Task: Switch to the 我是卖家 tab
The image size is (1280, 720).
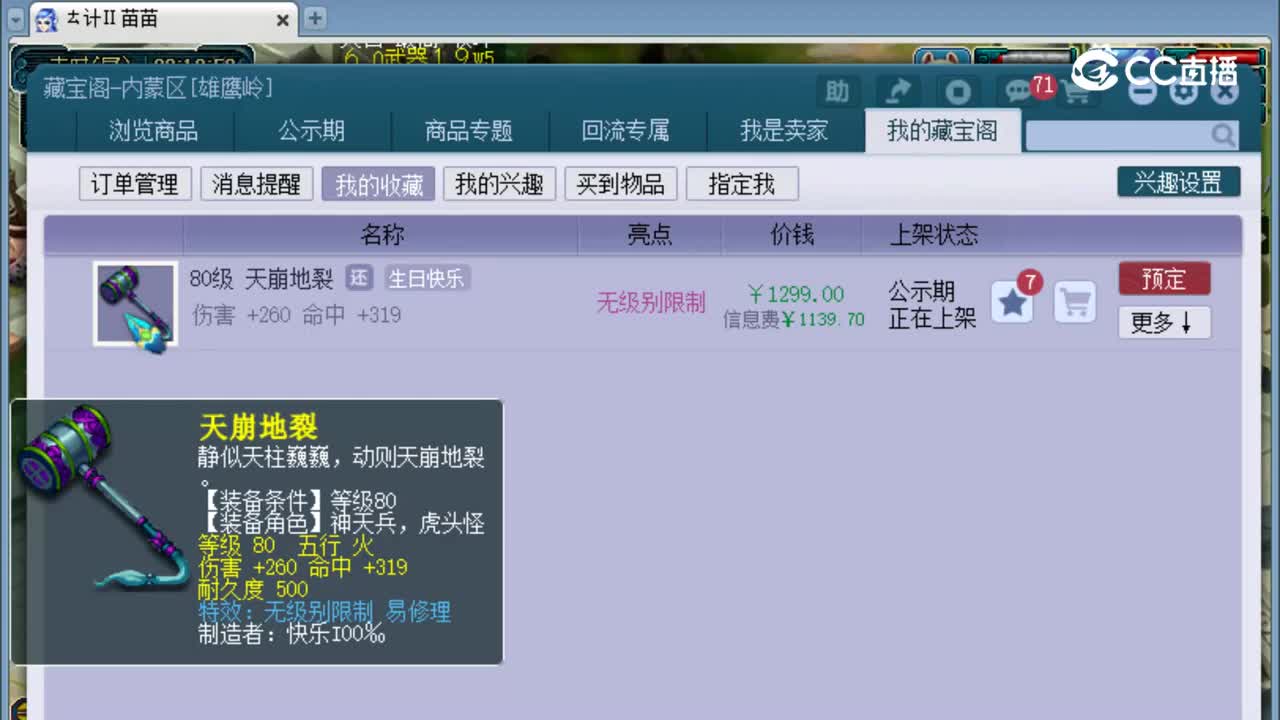Action: pyautogui.click(x=783, y=131)
